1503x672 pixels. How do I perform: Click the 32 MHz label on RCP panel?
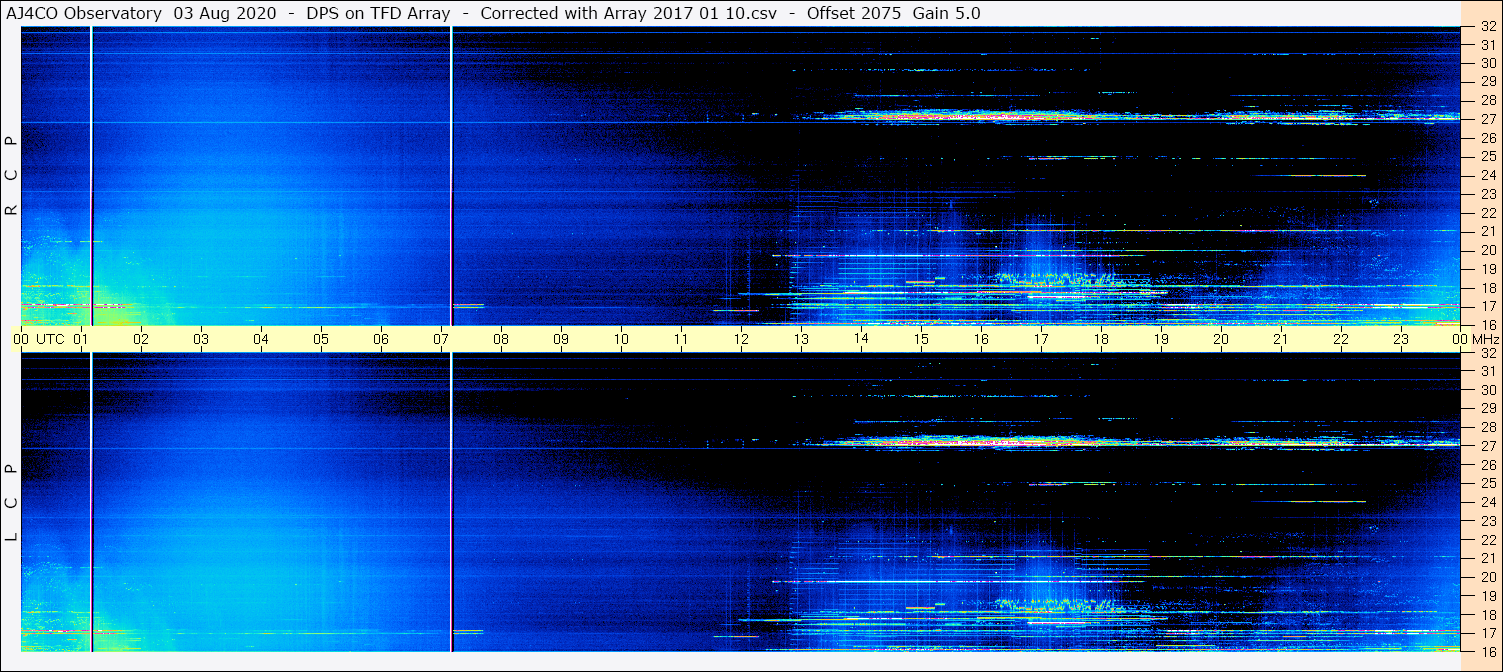[x=1487, y=27]
